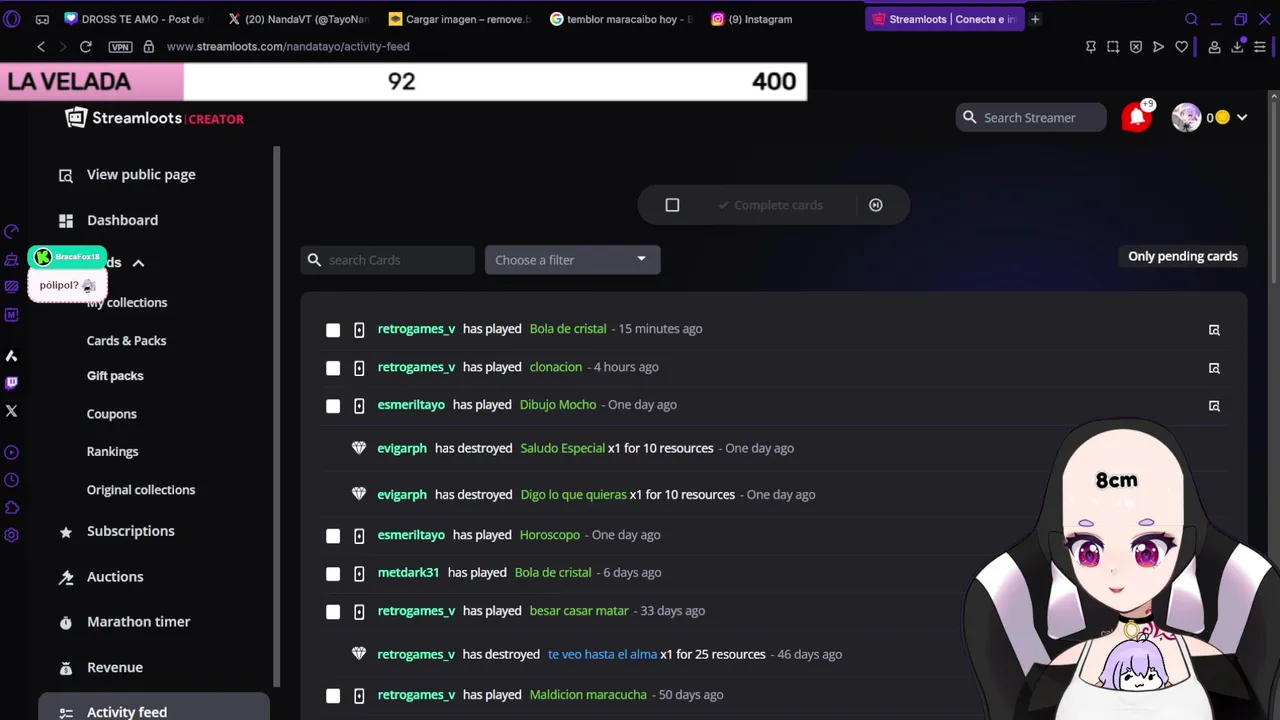Check the box for retrogames_v Bola de cristal

tap(333, 329)
